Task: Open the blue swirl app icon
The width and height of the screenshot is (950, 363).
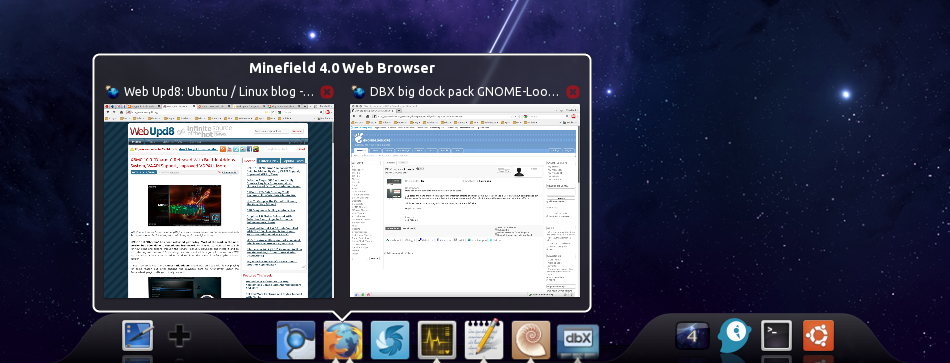Action: 390,340
